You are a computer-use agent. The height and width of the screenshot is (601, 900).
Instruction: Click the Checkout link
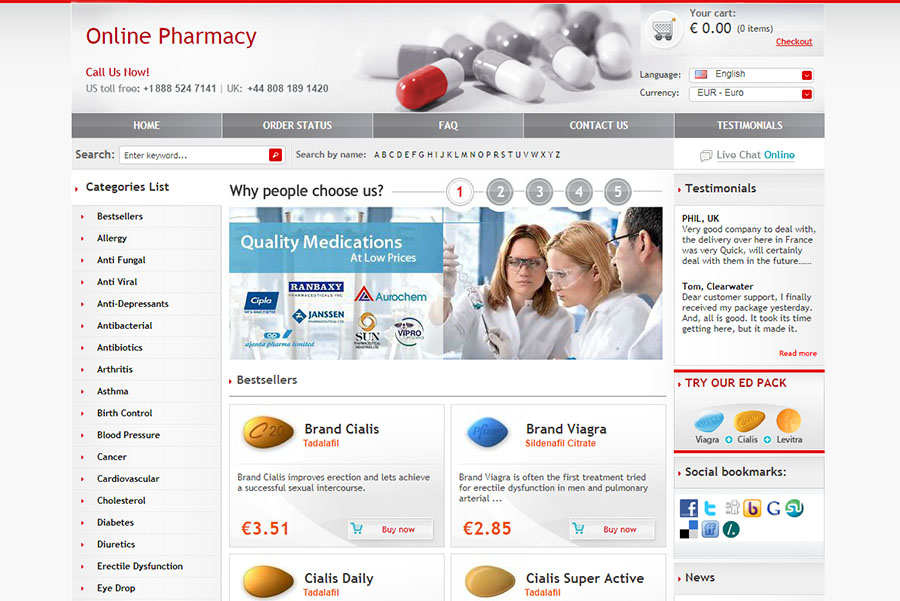(x=794, y=41)
